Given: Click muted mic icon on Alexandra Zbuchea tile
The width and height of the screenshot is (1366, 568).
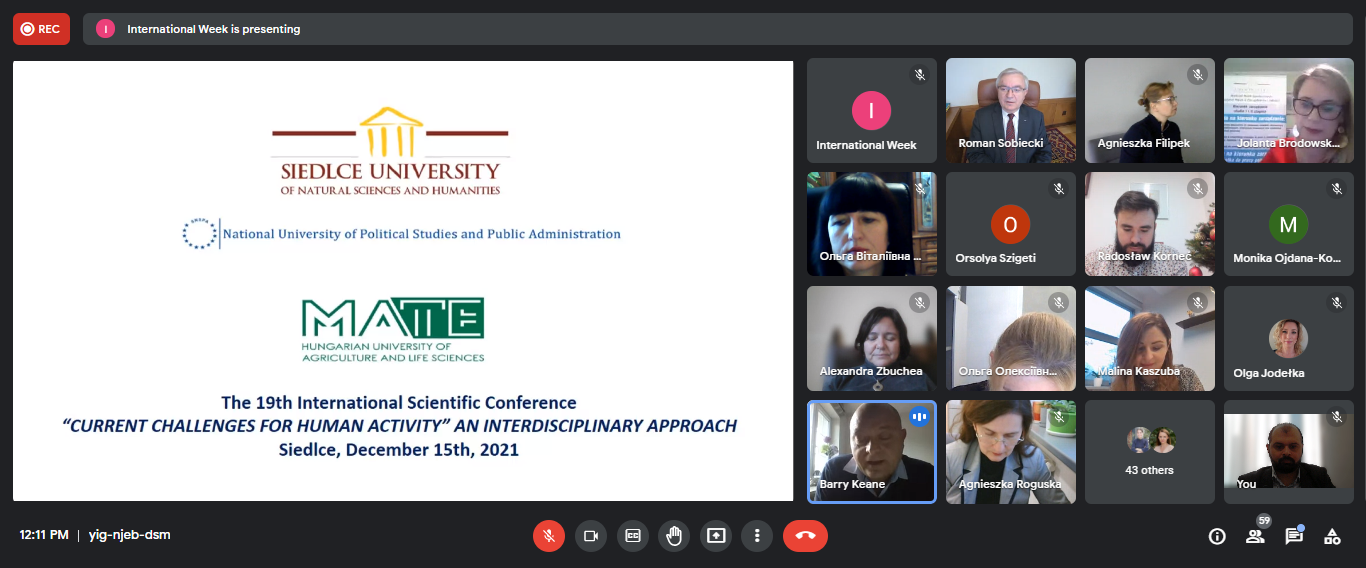Looking at the screenshot, I should click(919, 303).
